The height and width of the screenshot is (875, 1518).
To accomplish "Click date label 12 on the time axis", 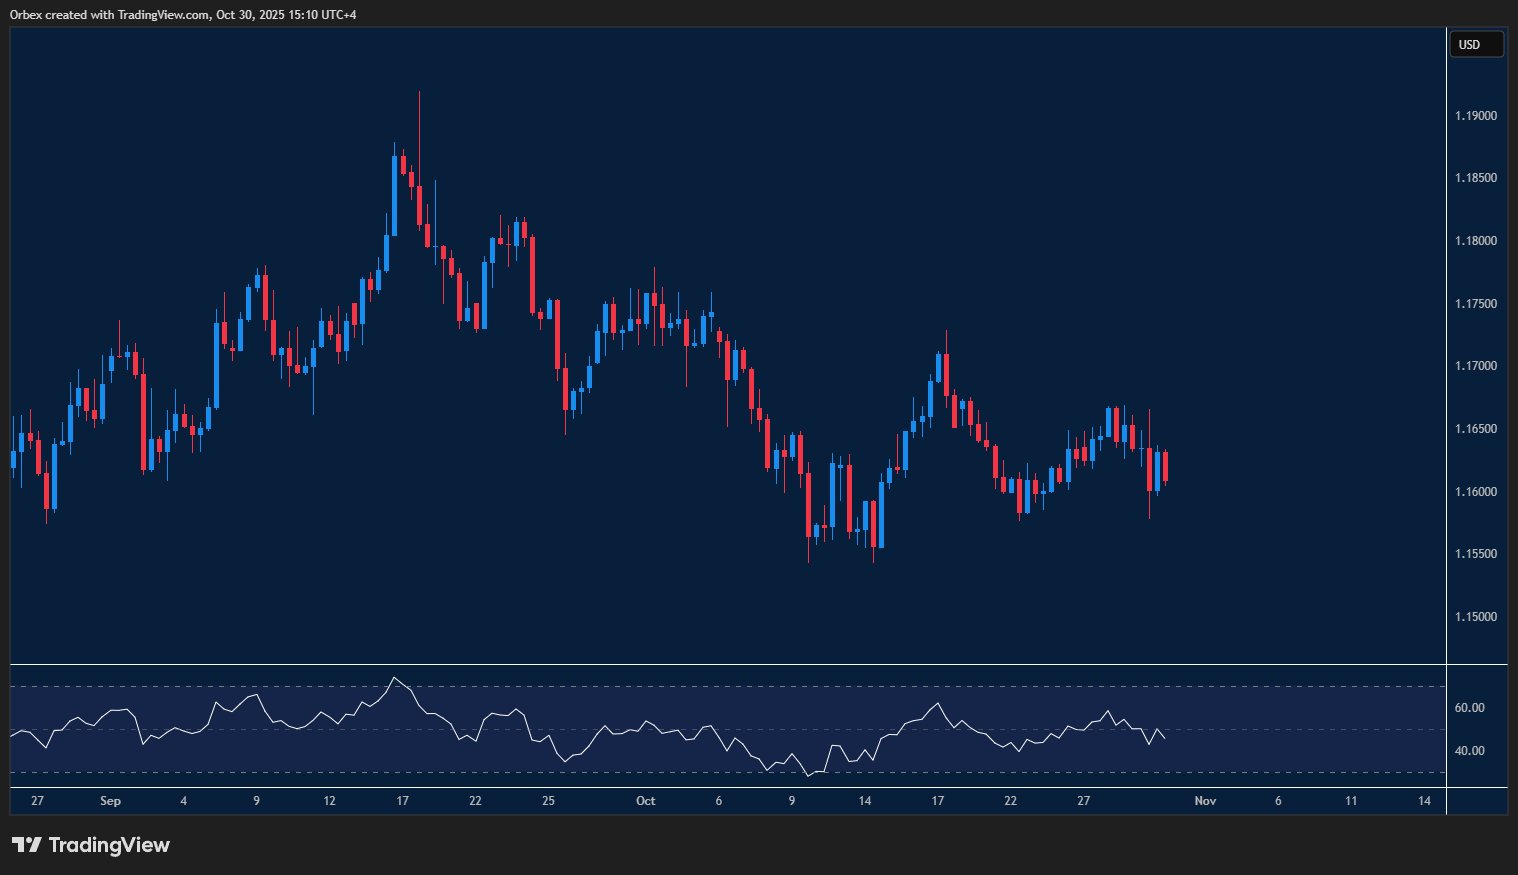I will pos(329,801).
